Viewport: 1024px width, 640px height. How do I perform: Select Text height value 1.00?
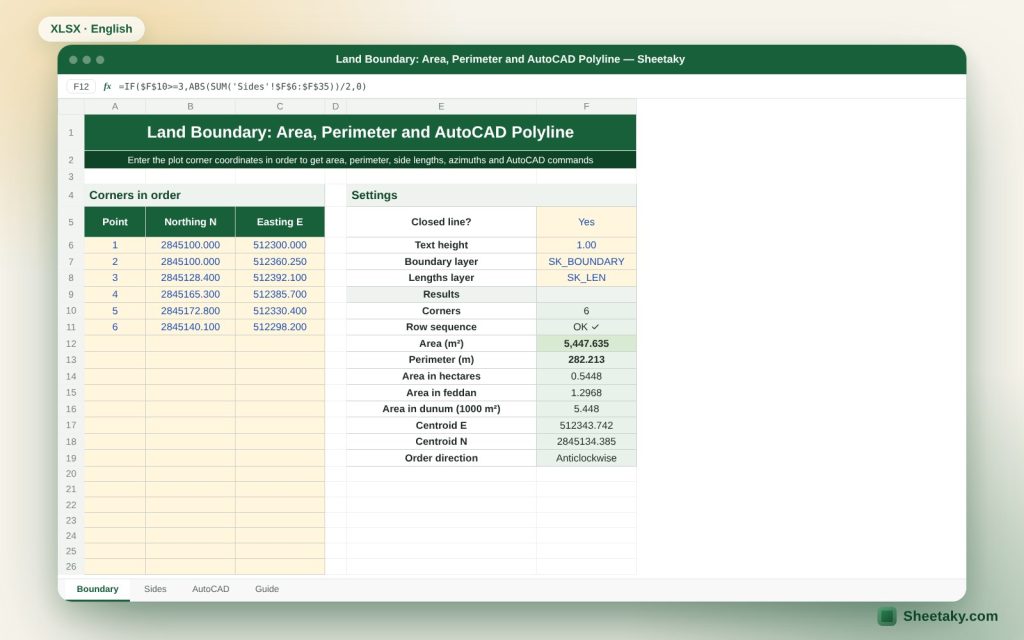[586, 245]
